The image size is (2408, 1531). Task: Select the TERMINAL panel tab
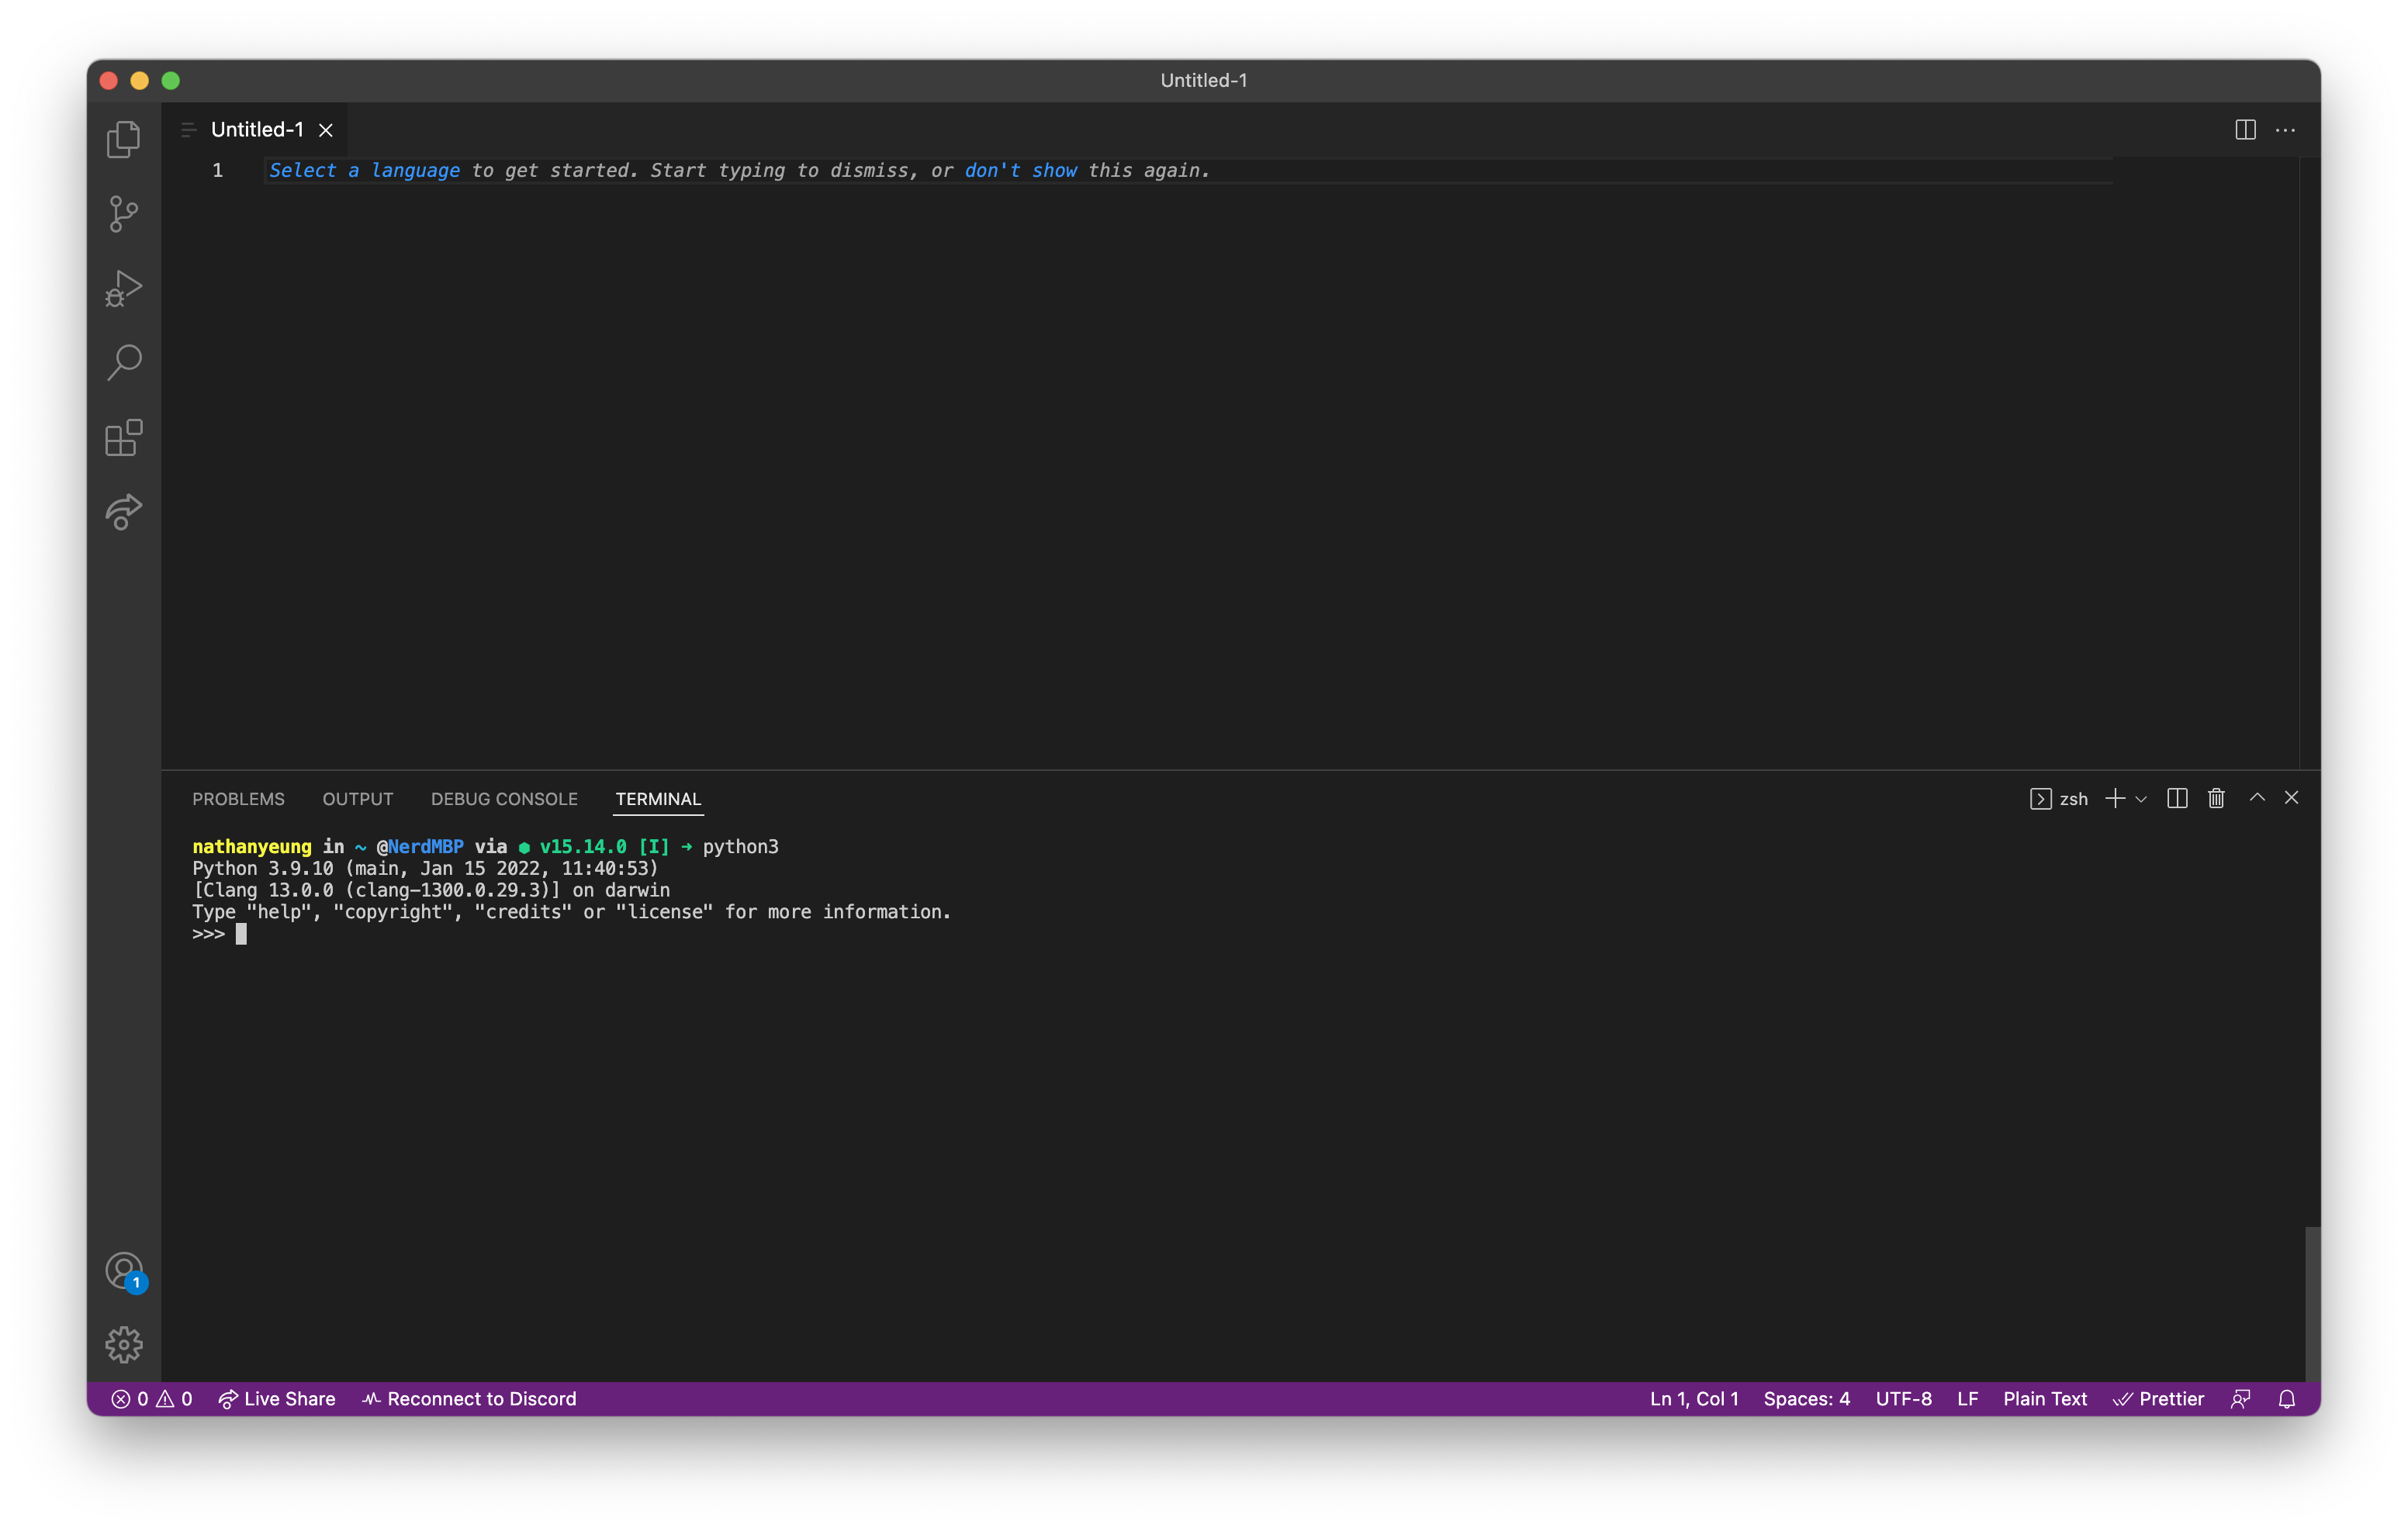[658, 799]
